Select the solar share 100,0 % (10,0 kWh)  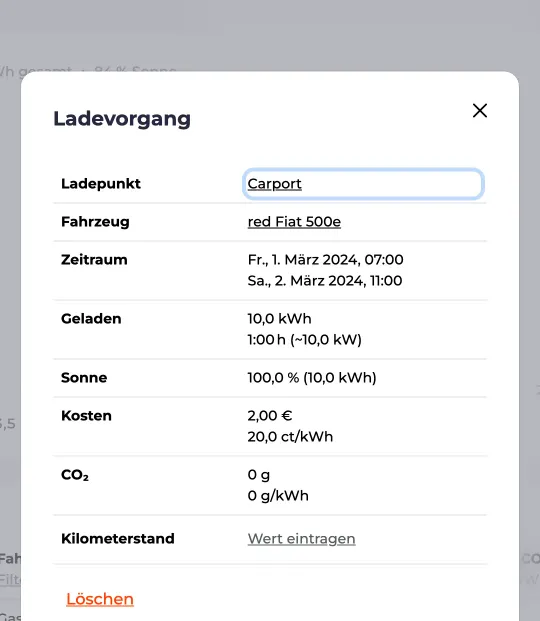(312, 378)
